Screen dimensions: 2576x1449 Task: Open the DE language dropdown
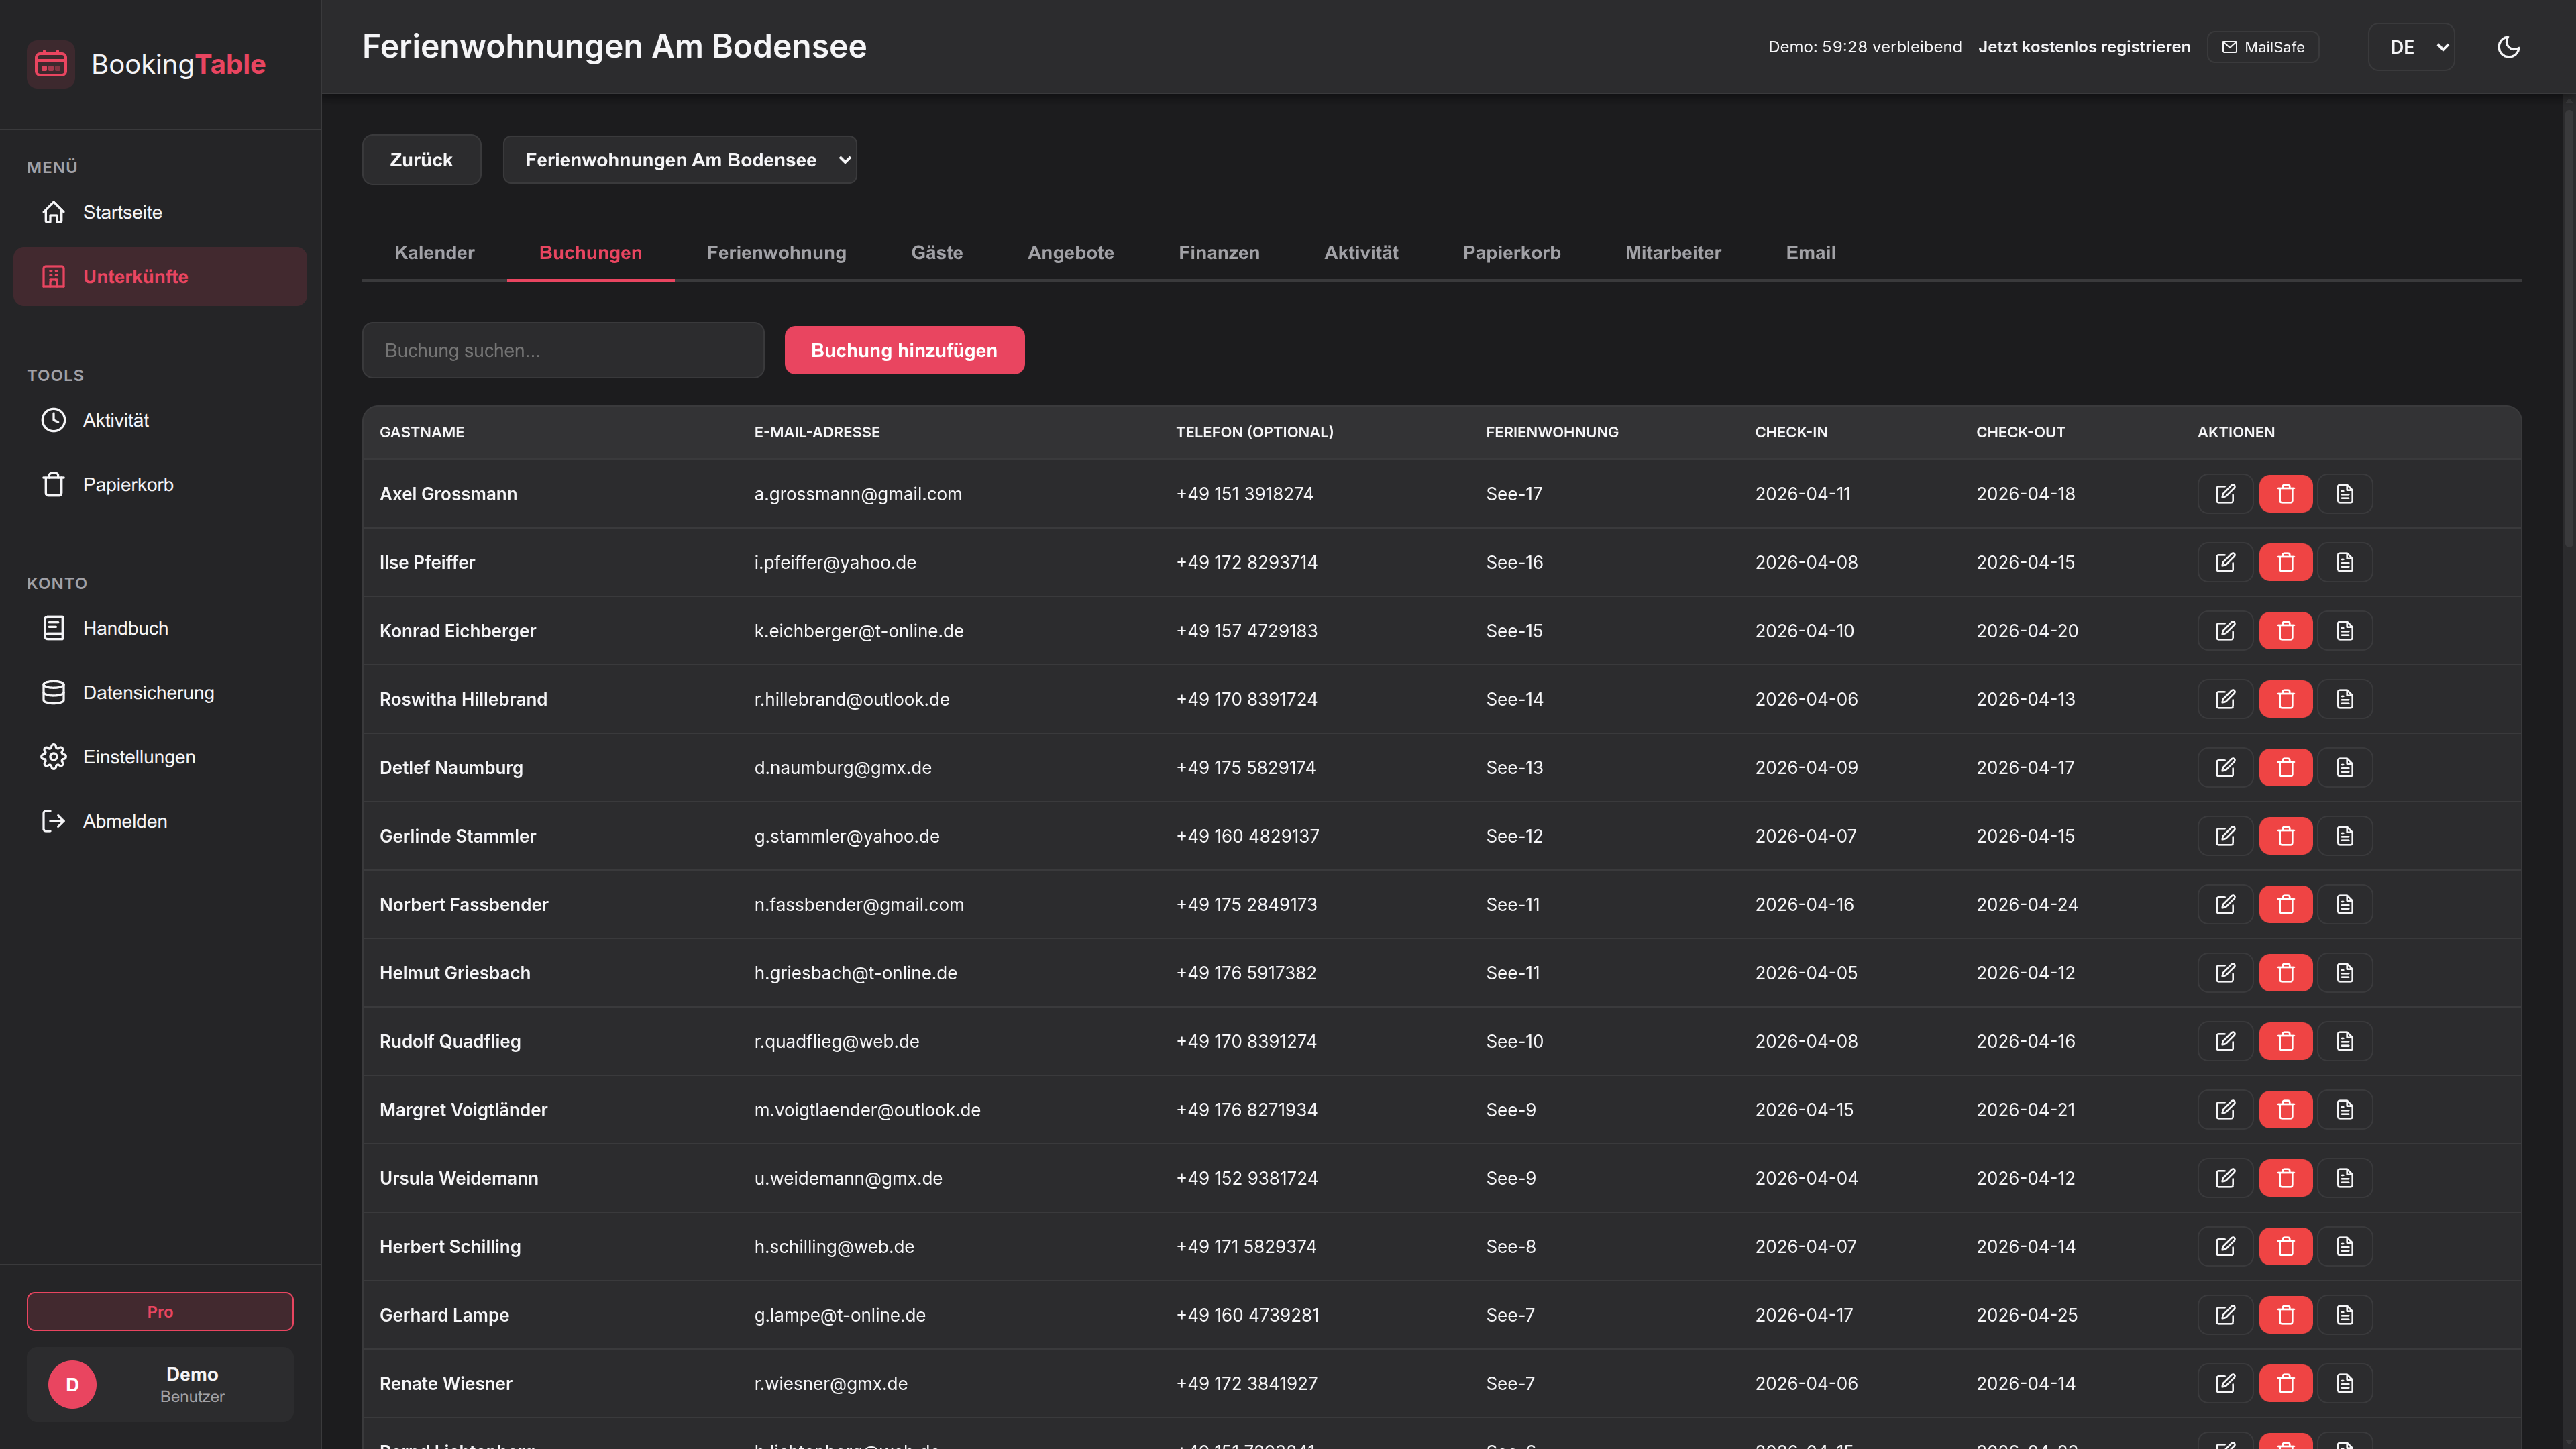point(2412,47)
